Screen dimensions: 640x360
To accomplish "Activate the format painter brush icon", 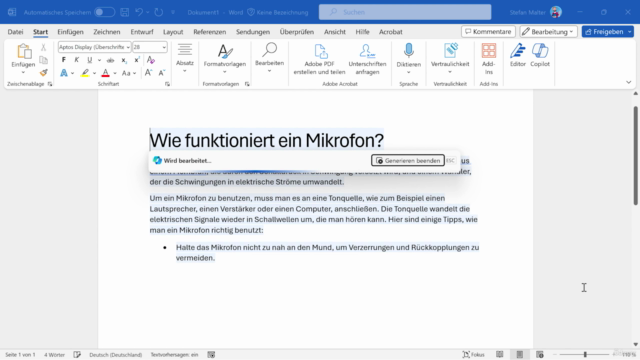I will click(x=43, y=73).
